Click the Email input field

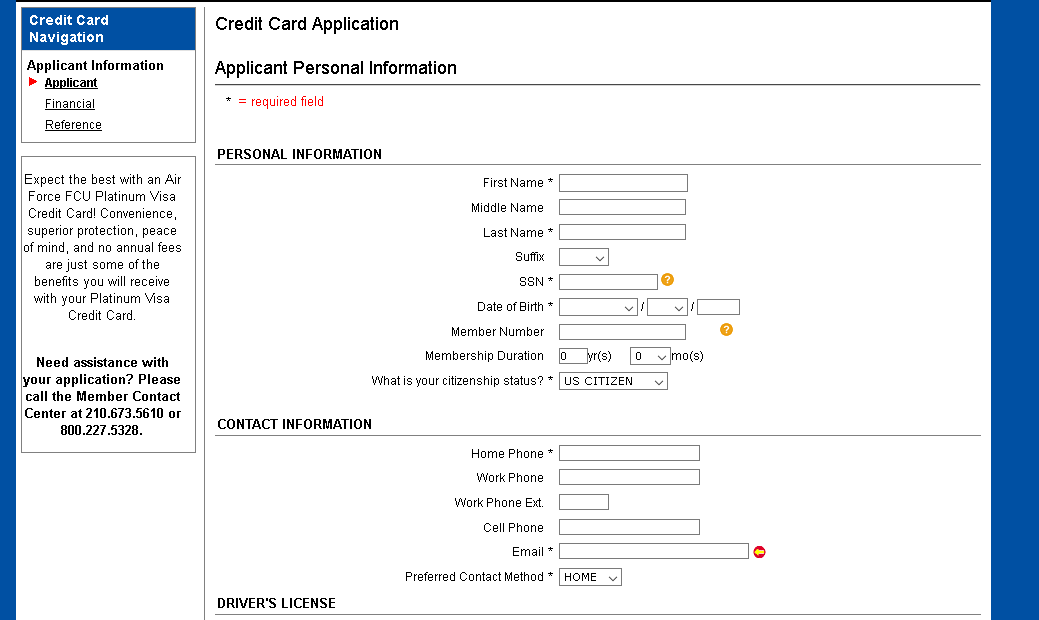(653, 551)
